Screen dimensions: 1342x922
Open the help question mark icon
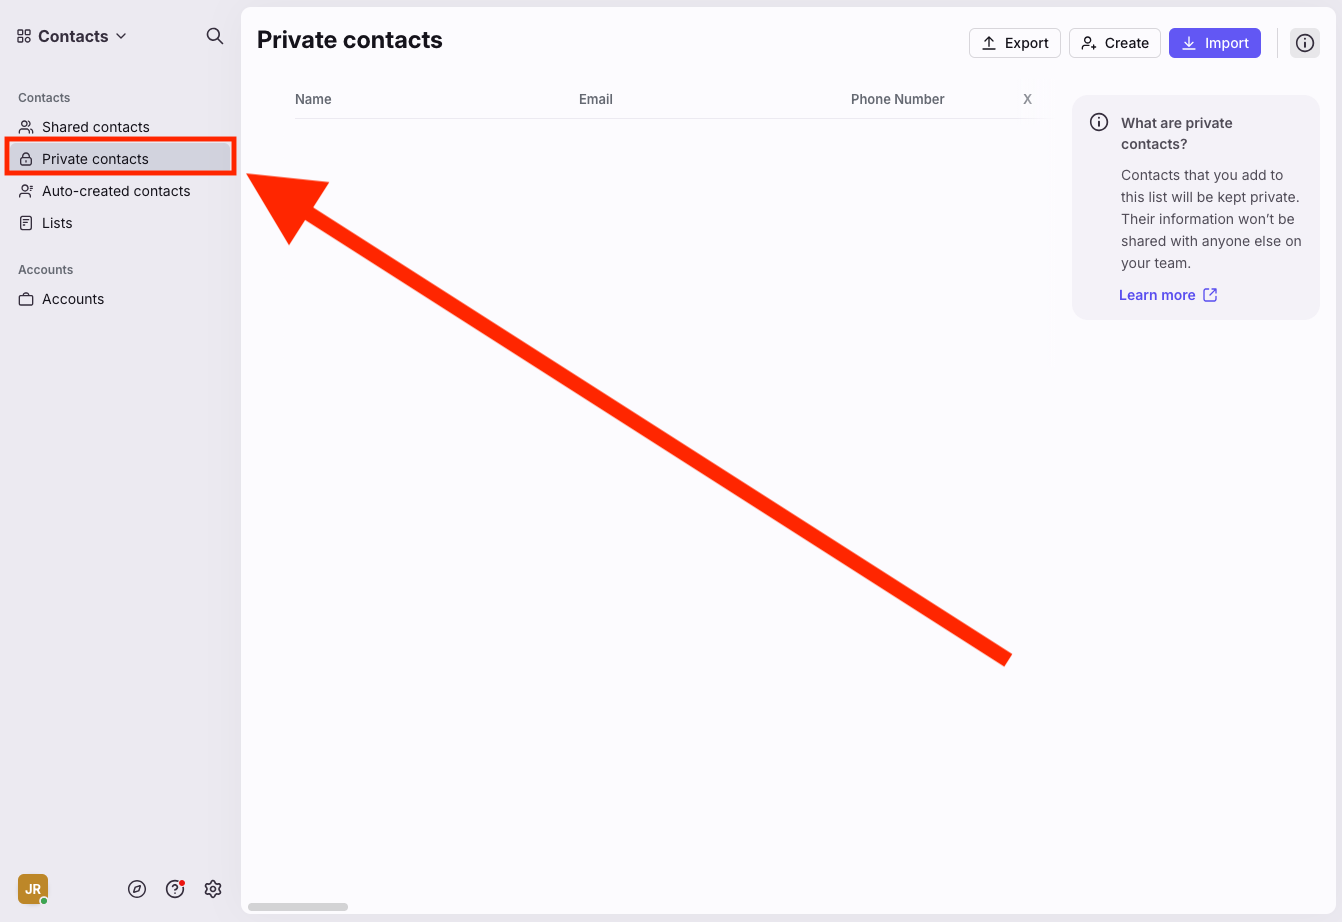175,889
